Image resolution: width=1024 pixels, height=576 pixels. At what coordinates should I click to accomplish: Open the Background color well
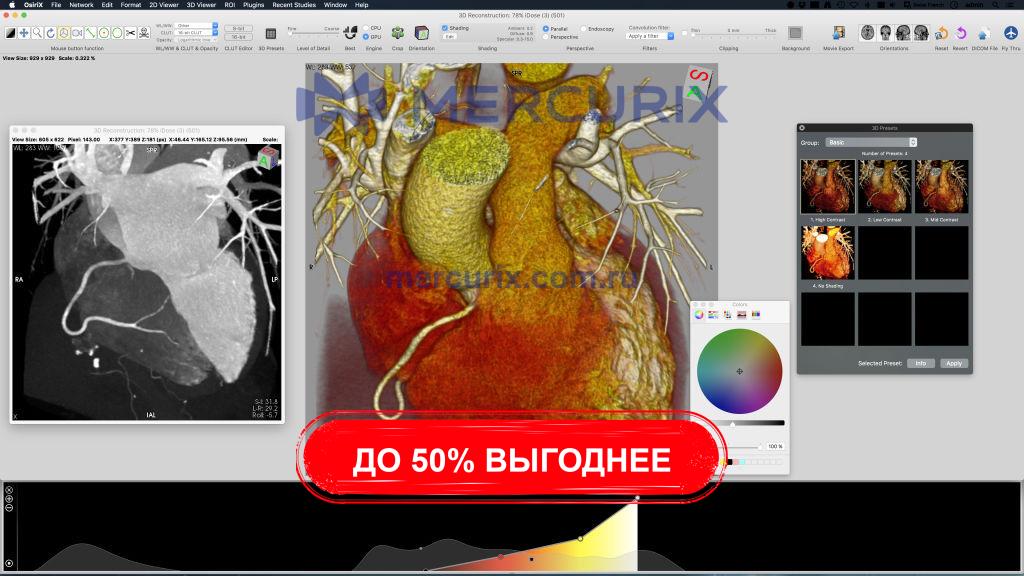pyautogui.click(x=795, y=33)
